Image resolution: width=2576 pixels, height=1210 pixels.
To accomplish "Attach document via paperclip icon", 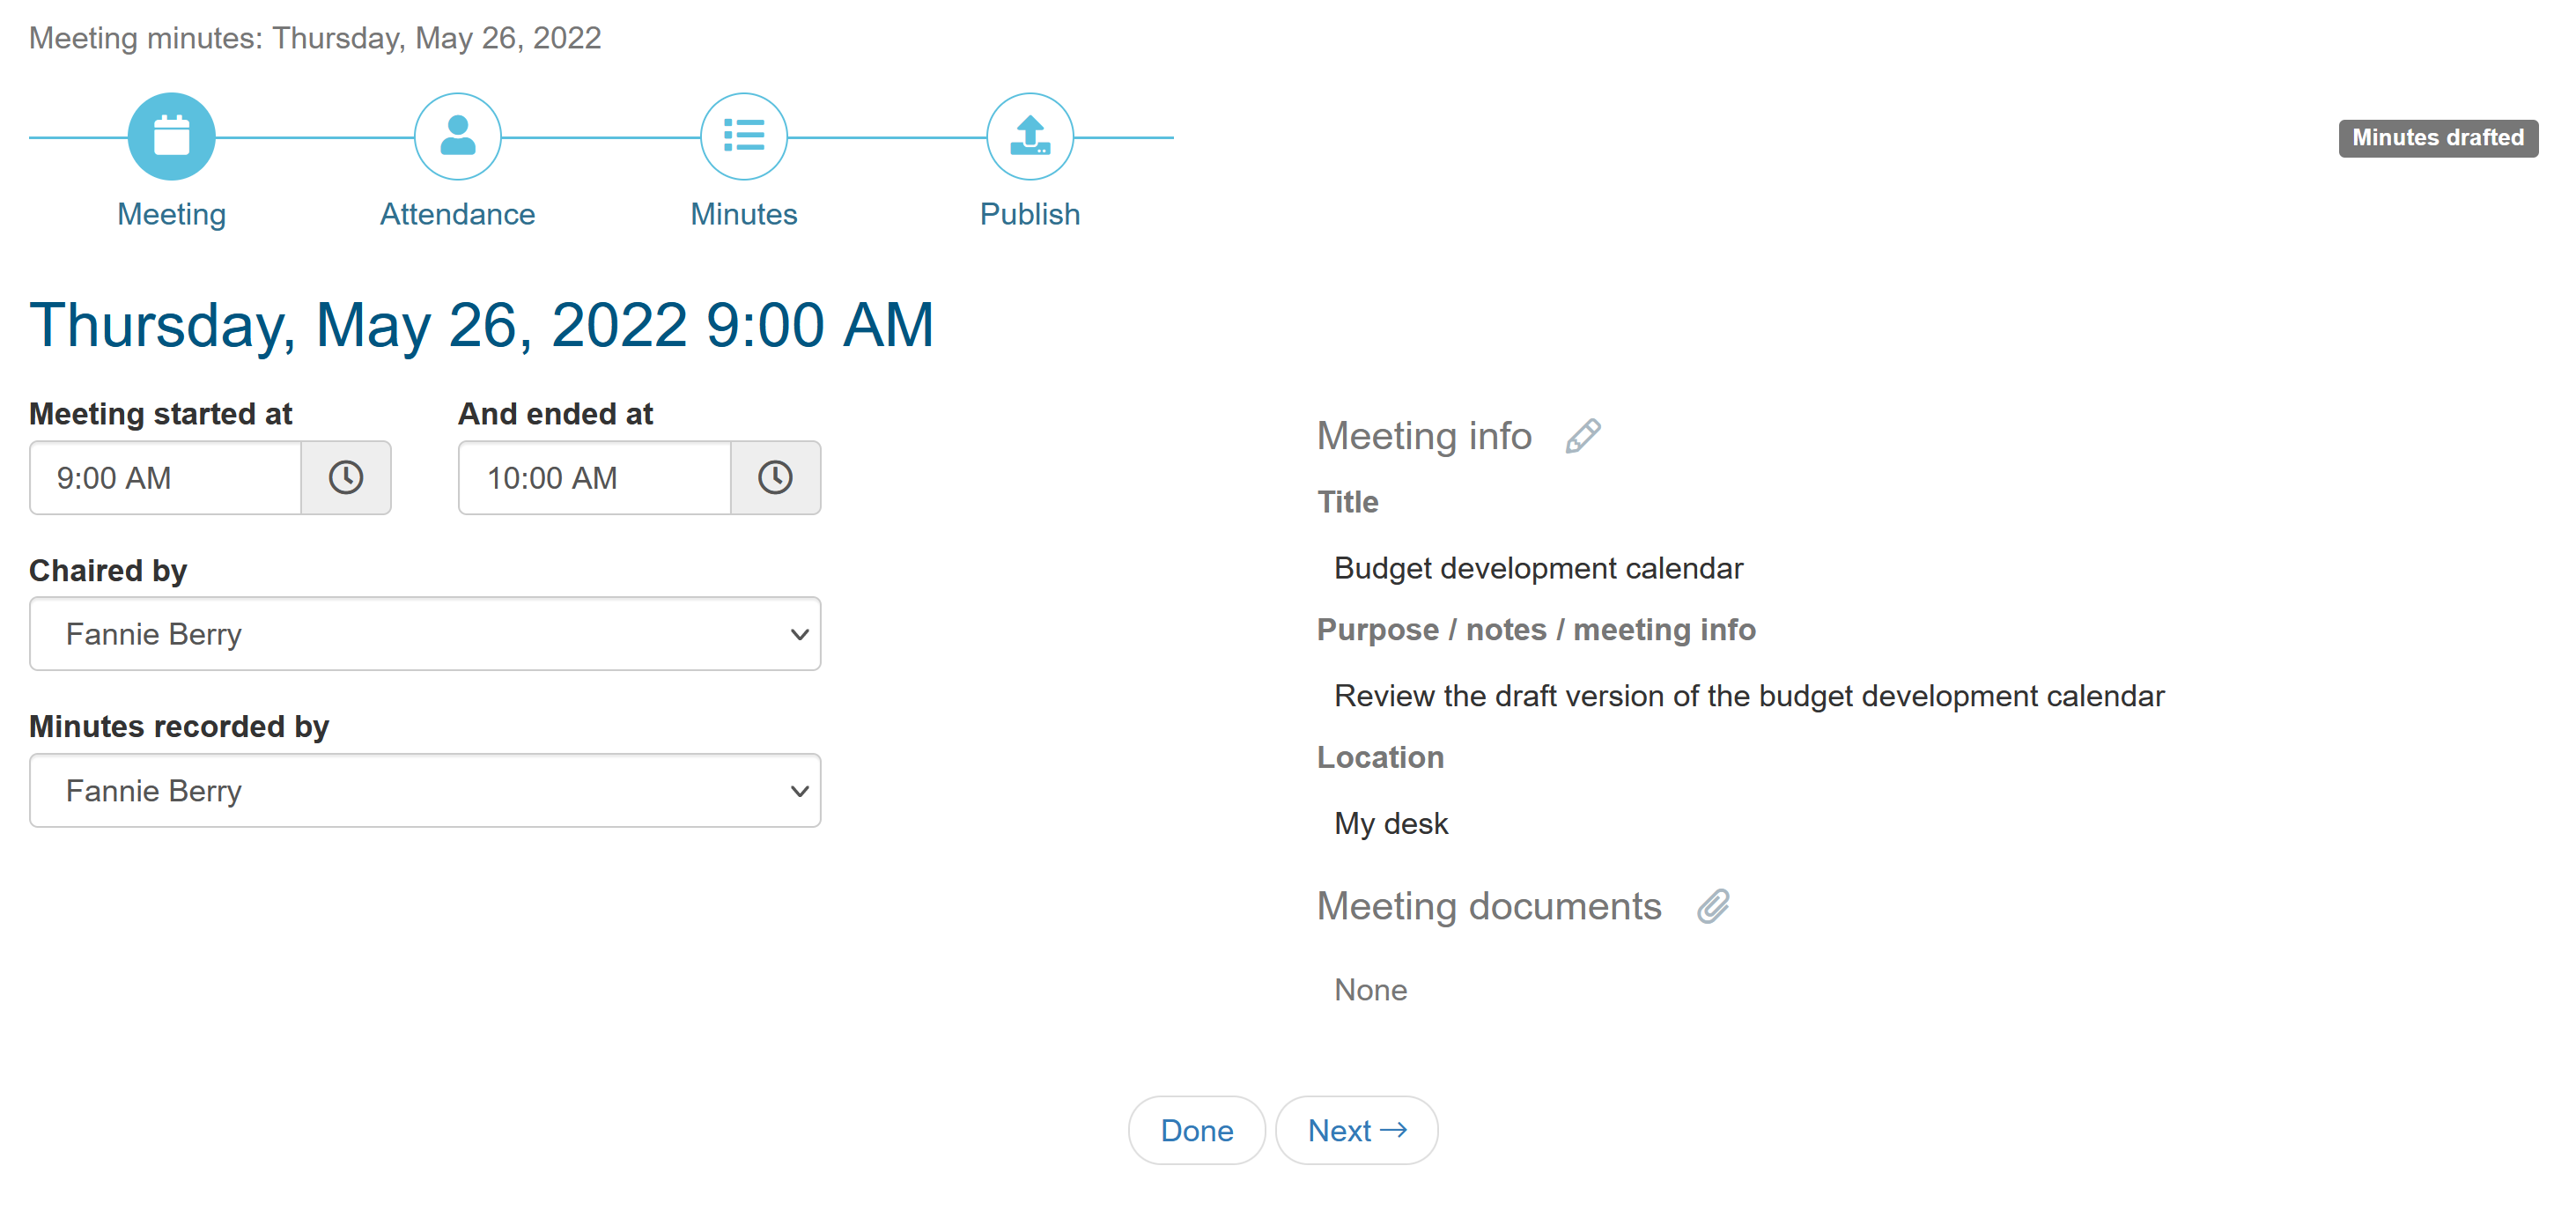I will 1713,906.
